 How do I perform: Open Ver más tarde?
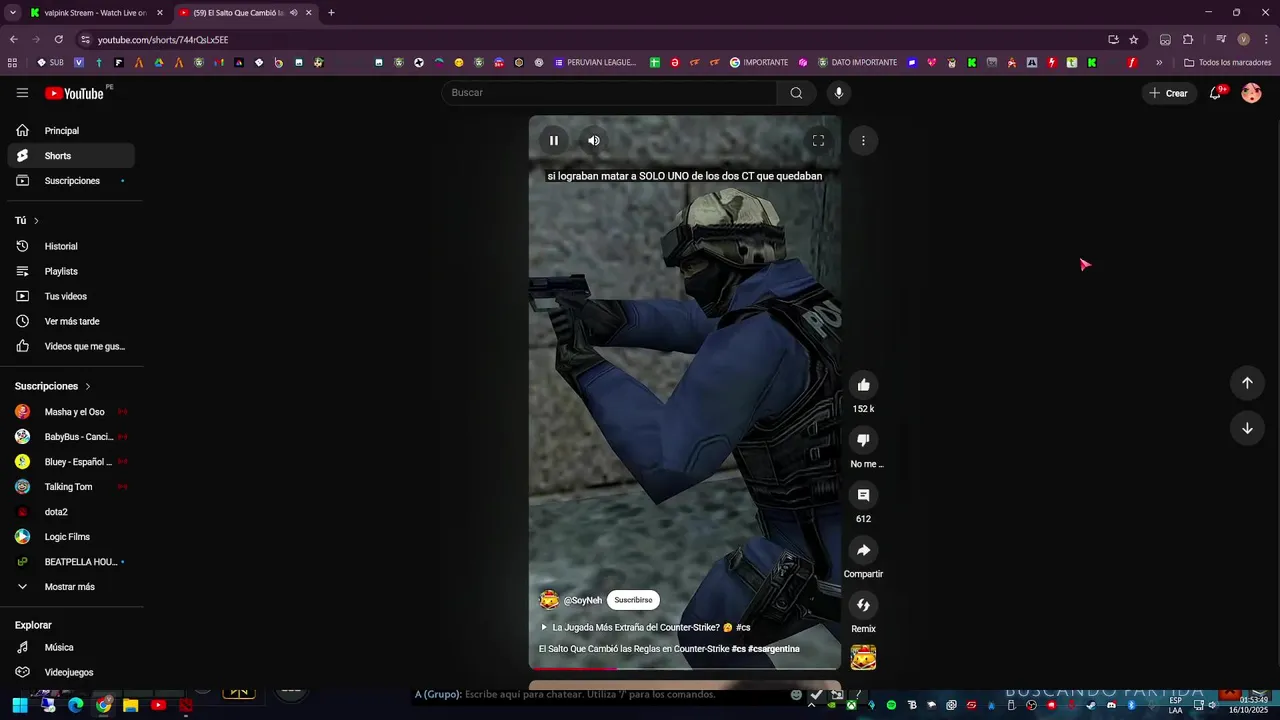point(71,321)
